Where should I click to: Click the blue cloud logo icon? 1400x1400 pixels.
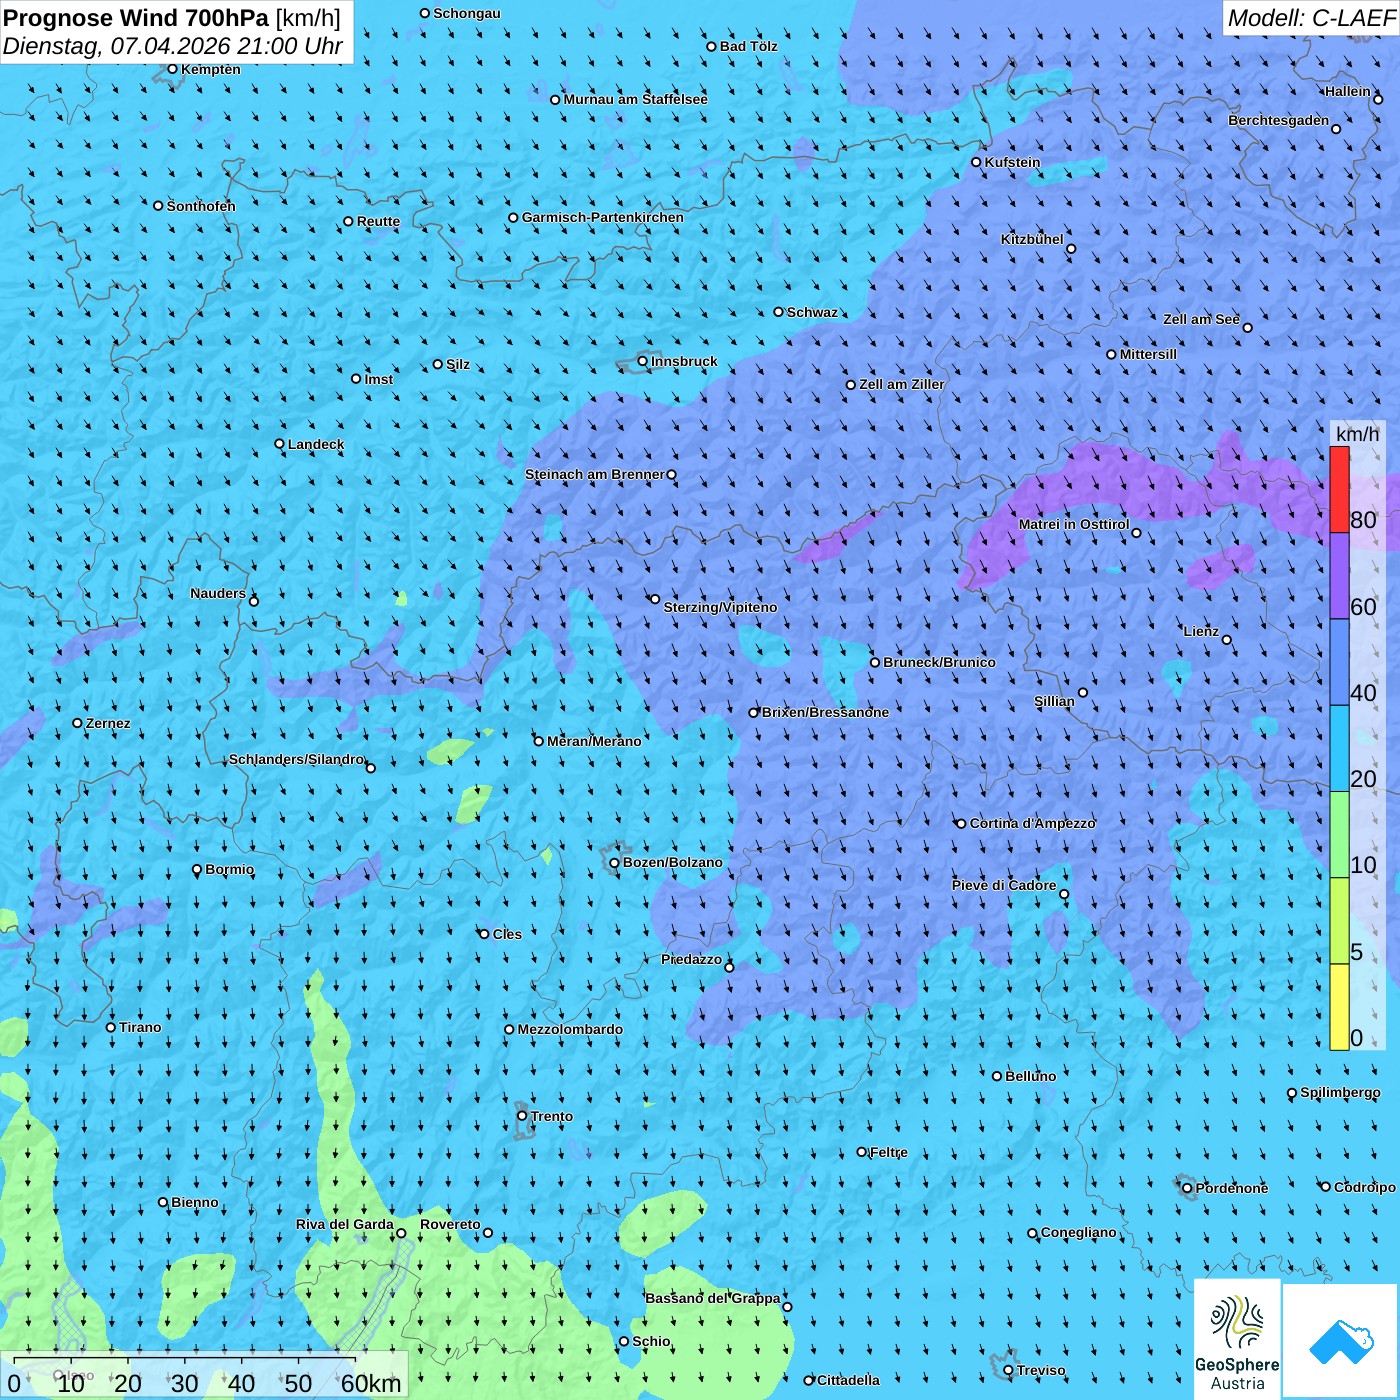coord(1341,1341)
